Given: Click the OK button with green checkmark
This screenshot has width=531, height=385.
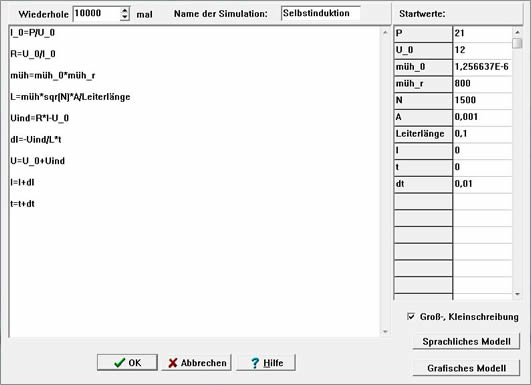Looking at the screenshot, I should [x=127, y=362].
